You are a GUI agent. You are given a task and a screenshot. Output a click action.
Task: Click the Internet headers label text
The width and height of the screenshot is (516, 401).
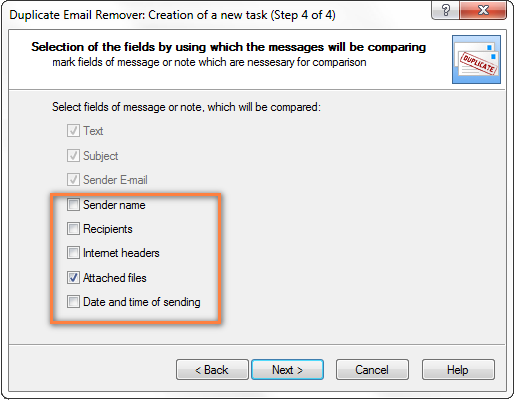[x=121, y=253]
